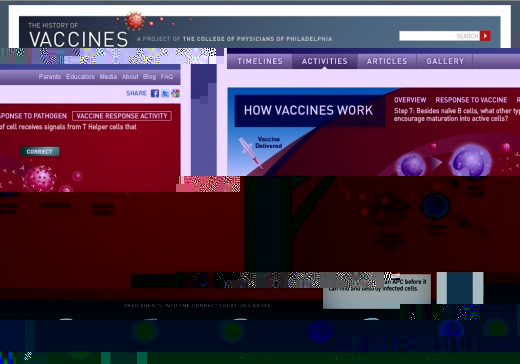Click the large purple cell illustration
This screenshot has height=364, width=520.
470,161
